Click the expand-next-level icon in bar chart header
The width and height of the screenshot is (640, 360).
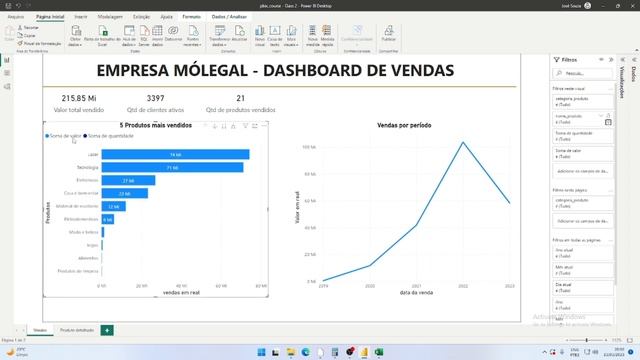pyautogui.click(x=233, y=126)
